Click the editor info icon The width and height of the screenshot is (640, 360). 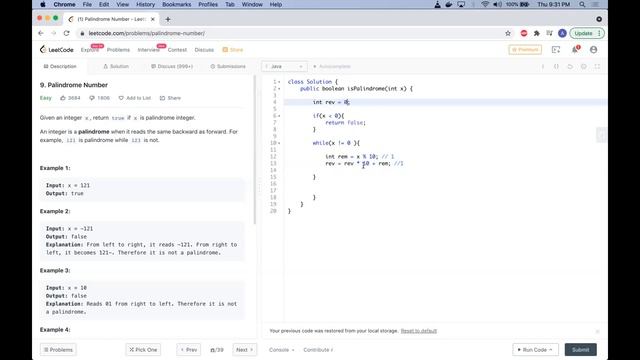pos(543,67)
